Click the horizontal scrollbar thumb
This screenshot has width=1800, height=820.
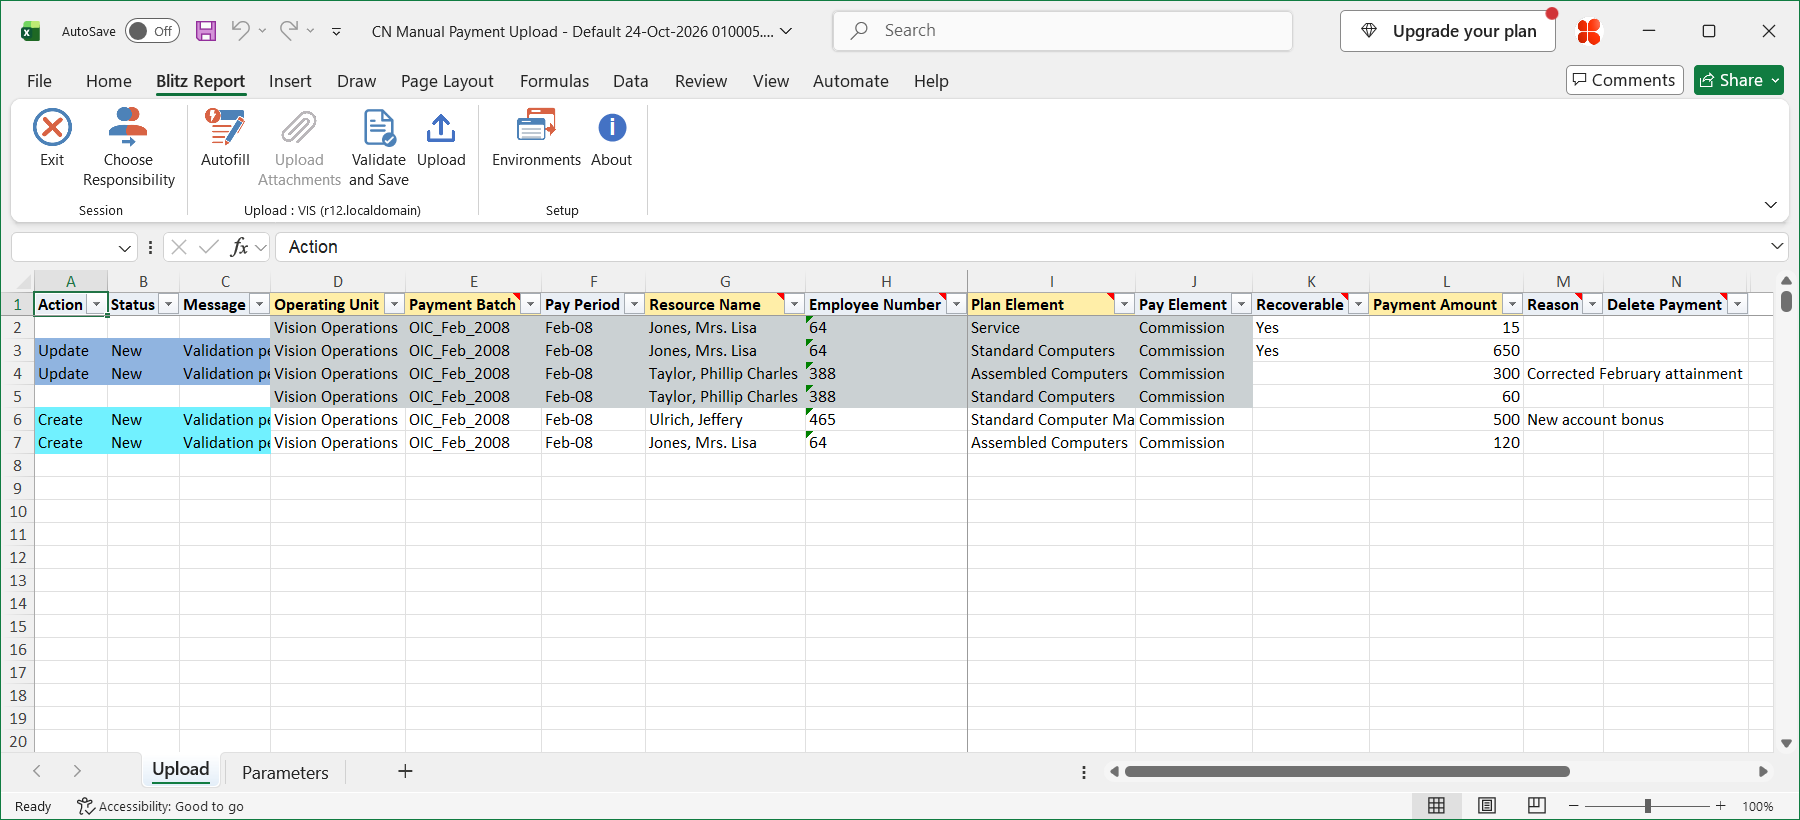click(1347, 772)
